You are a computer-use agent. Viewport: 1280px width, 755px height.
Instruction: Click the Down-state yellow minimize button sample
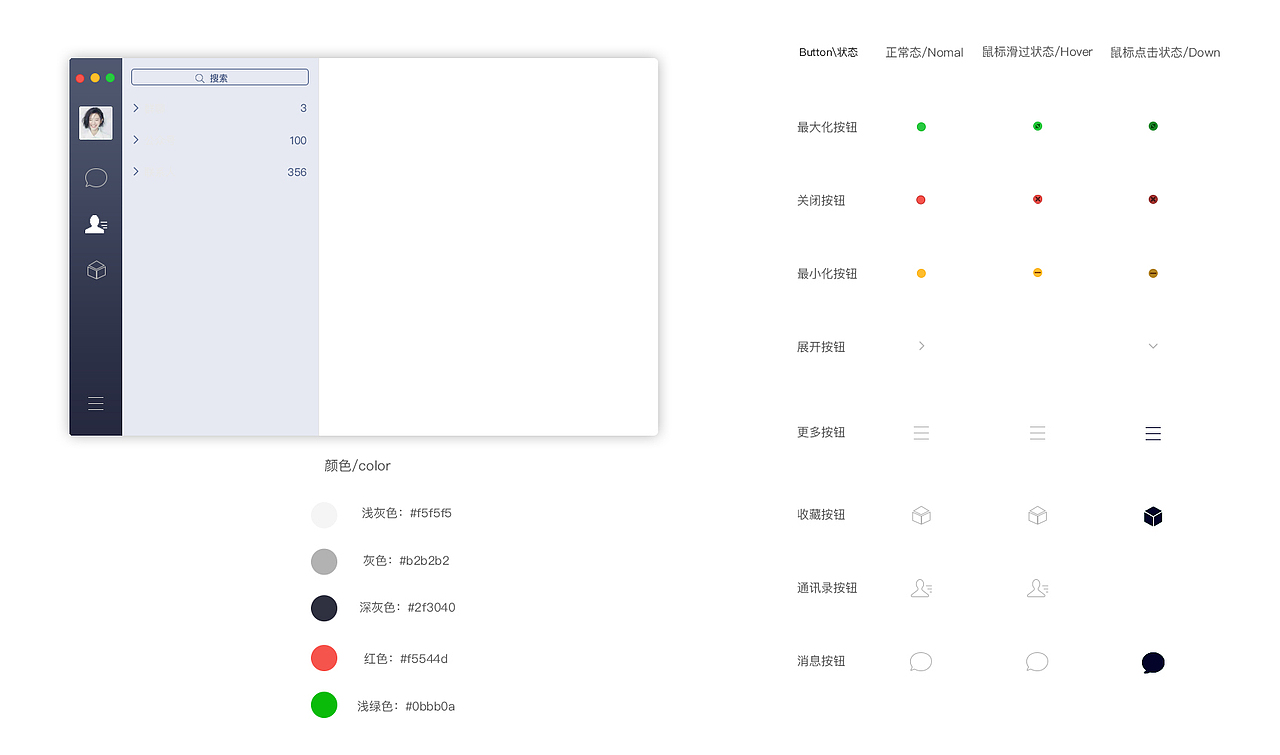coord(1152,272)
